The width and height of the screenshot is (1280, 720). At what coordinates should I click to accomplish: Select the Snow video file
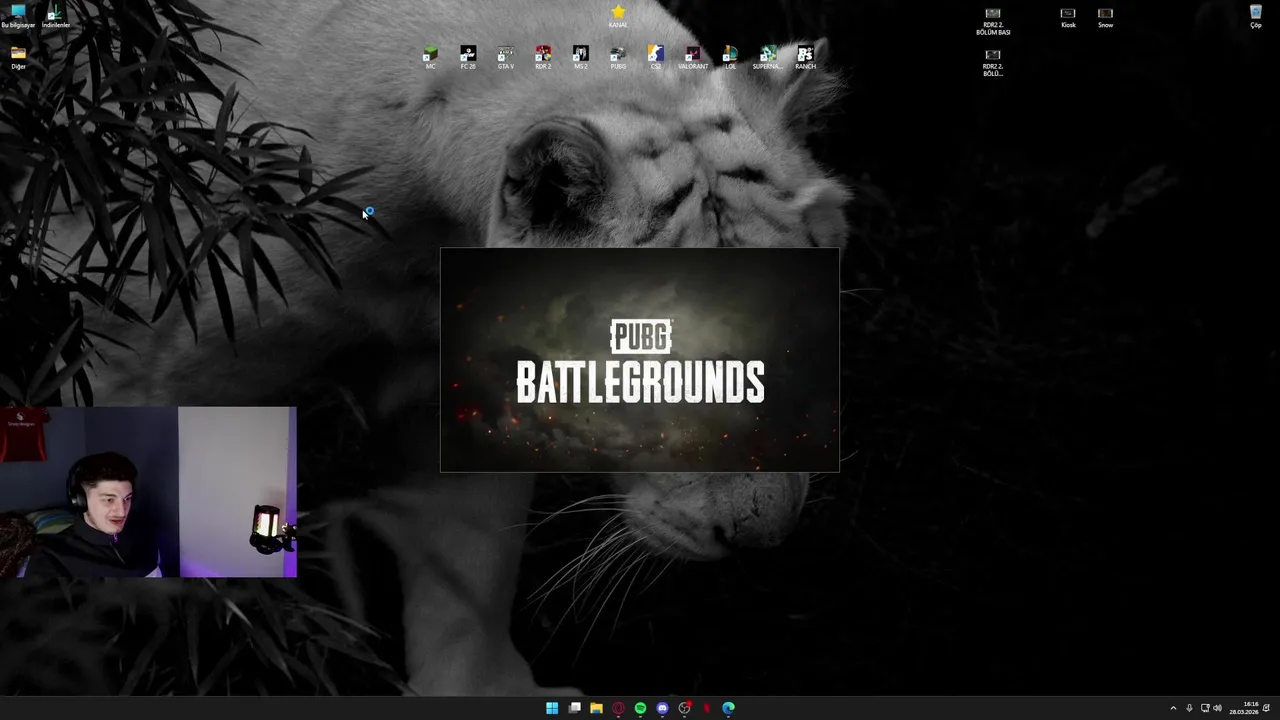(1105, 17)
